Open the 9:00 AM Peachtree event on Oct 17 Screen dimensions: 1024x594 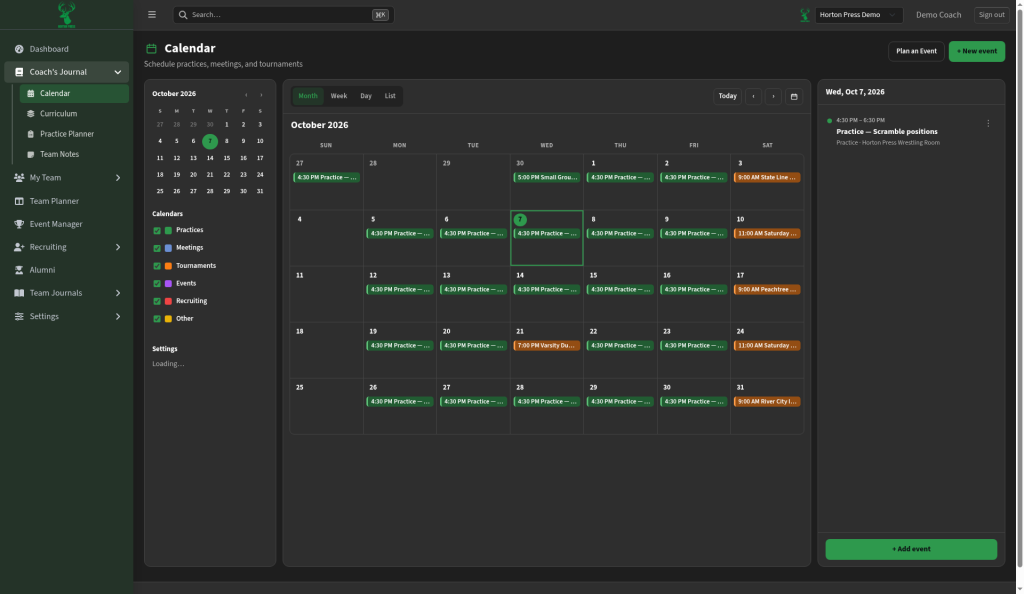pyautogui.click(x=767, y=289)
